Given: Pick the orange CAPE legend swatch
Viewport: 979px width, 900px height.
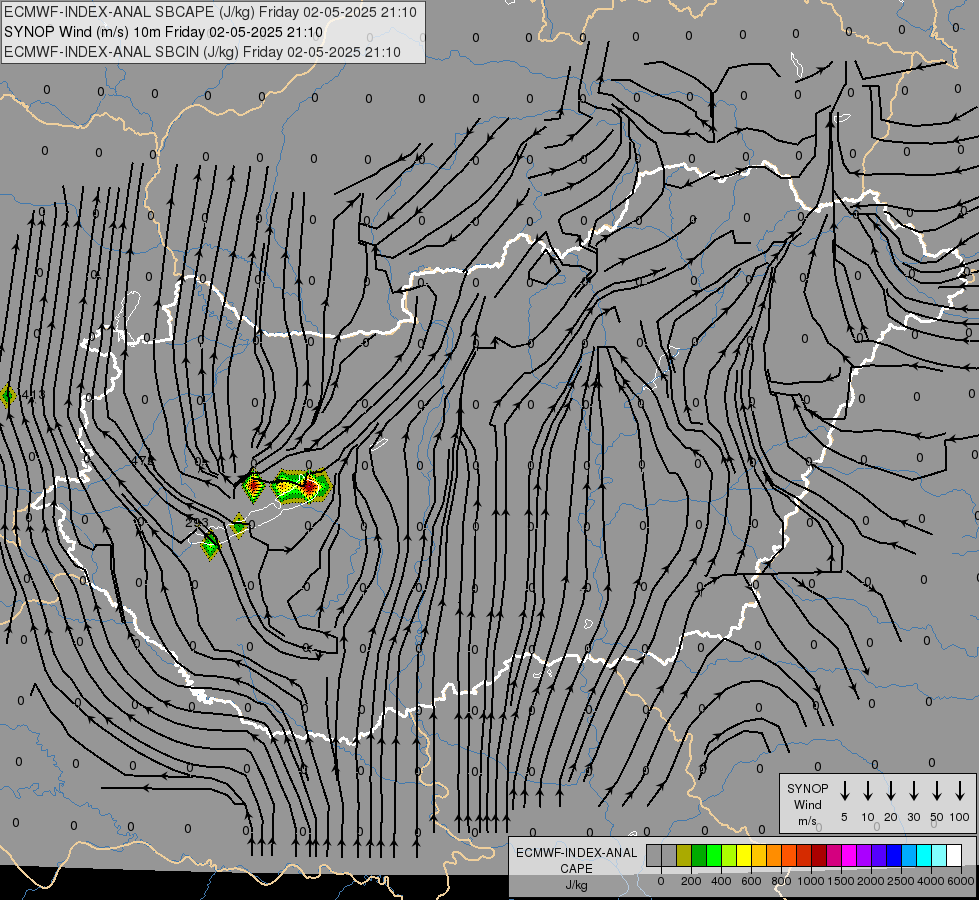Looking at the screenshot, I should coord(774,855).
